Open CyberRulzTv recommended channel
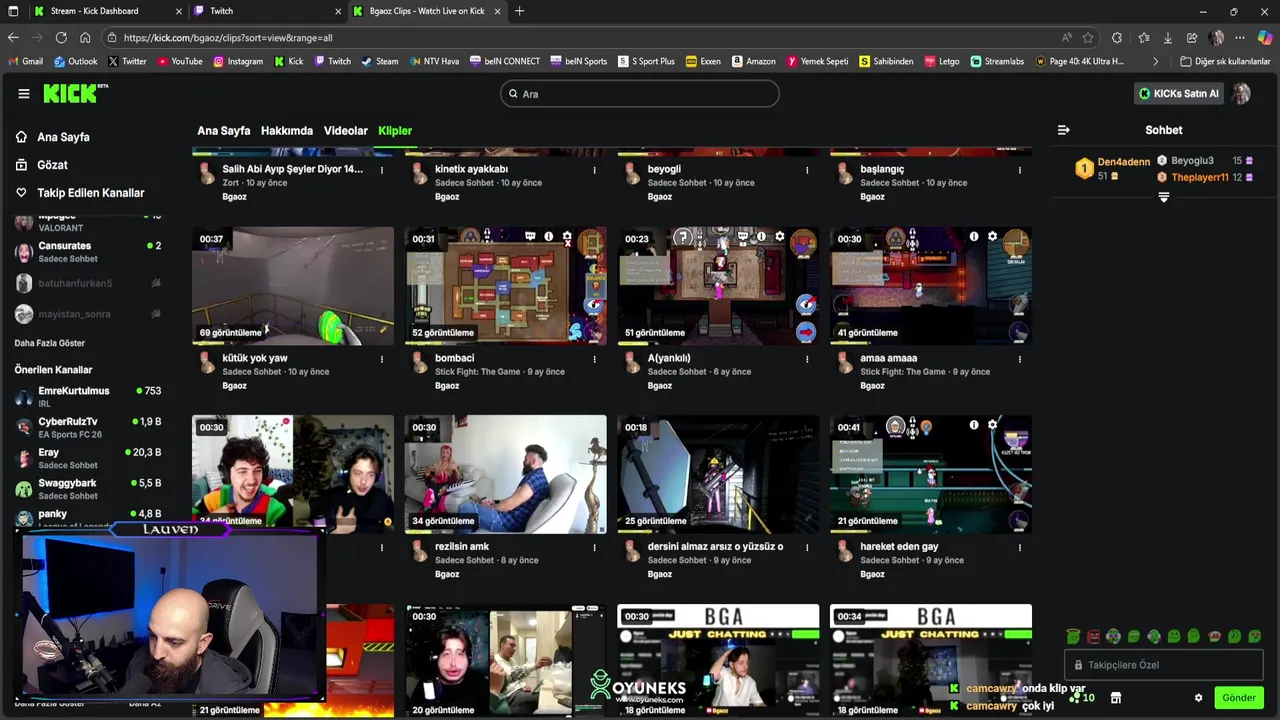The width and height of the screenshot is (1280, 720). point(88,428)
